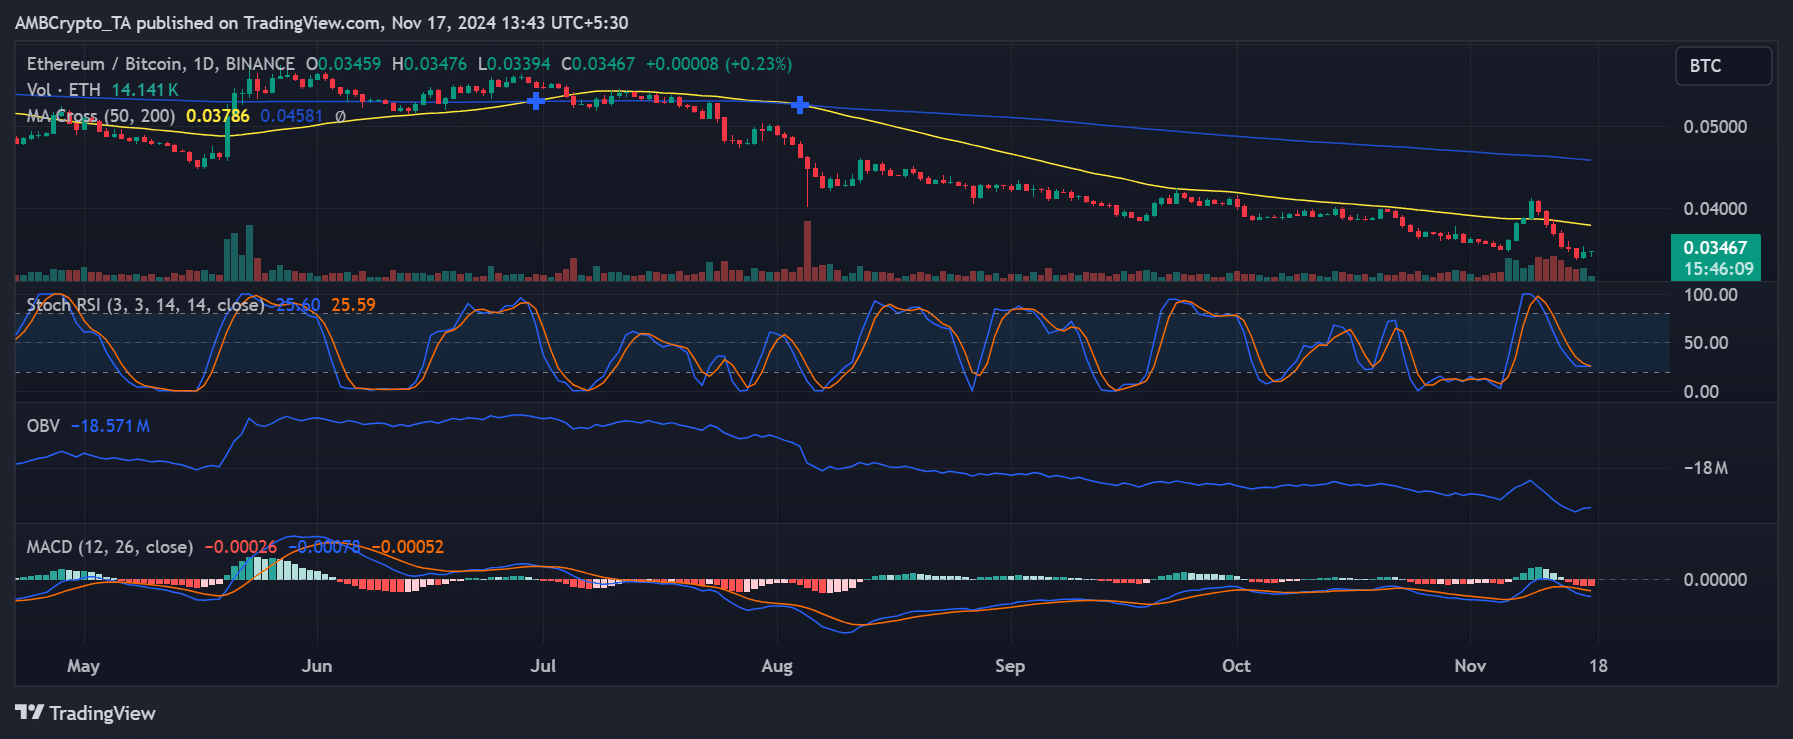Click the +0.00008 (+0.23%) change value
This screenshot has width=1793, height=739.
pyautogui.click(x=719, y=64)
